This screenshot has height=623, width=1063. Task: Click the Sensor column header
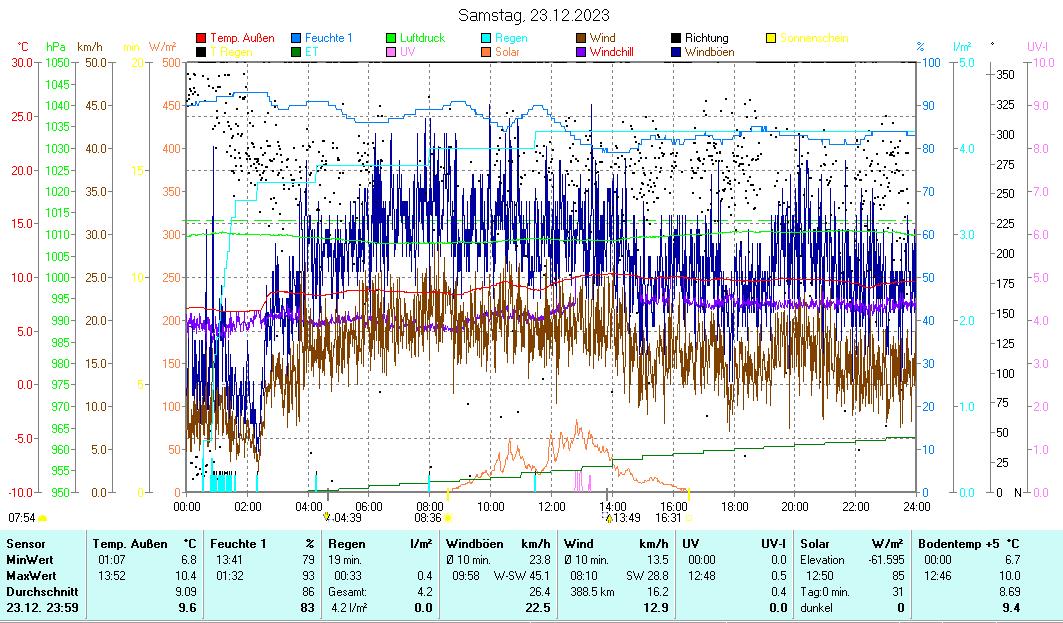pos(25,543)
